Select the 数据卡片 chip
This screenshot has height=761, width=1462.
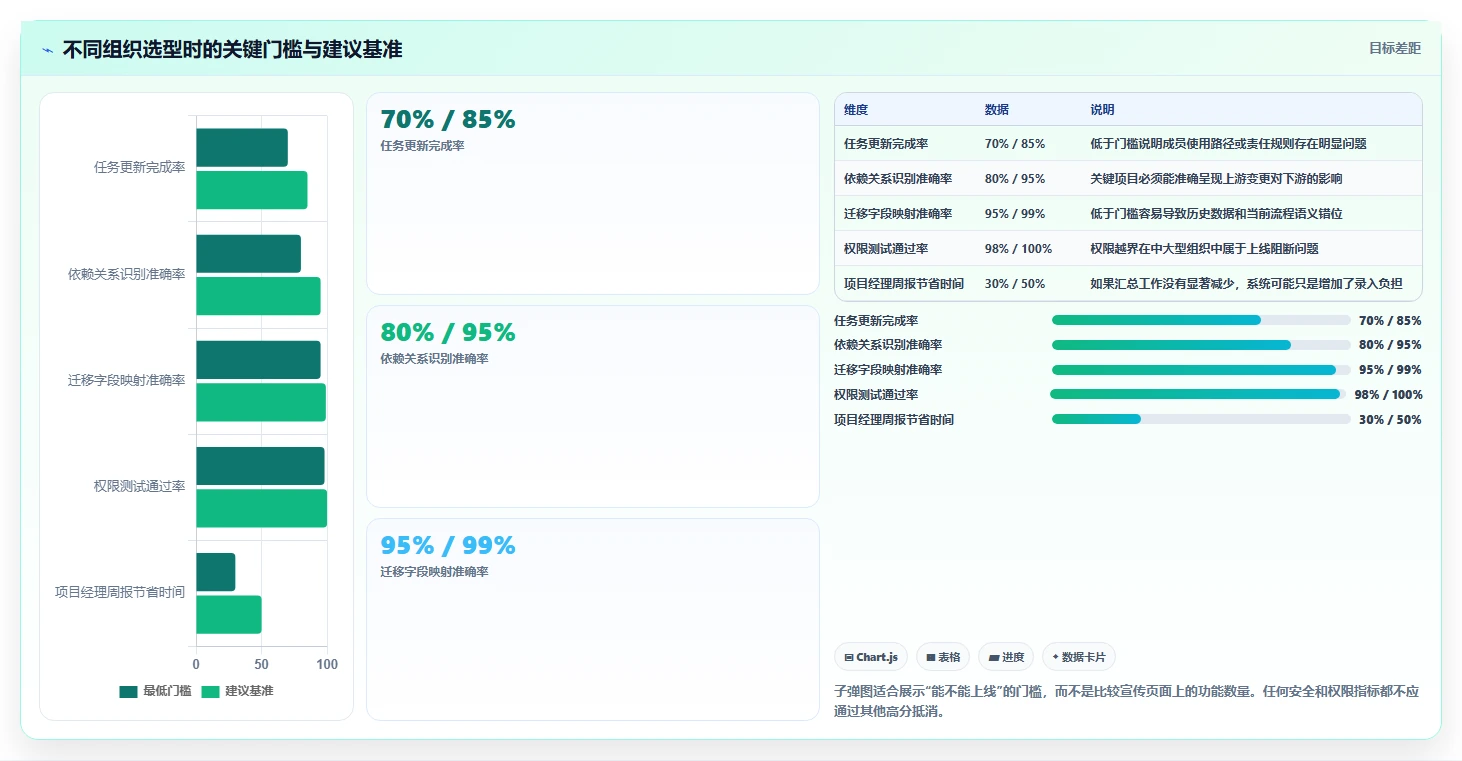[x=1079, y=657]
